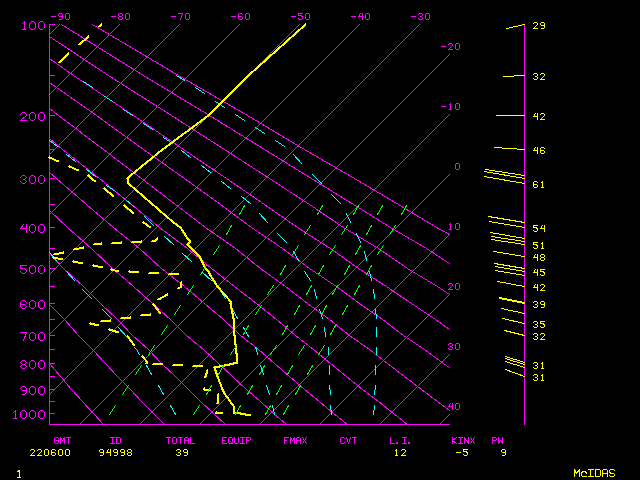Image resolution: width=640 pixels, height=480 pixels.
Task: Click the 700 pressure level label
Action: [33, 338]
